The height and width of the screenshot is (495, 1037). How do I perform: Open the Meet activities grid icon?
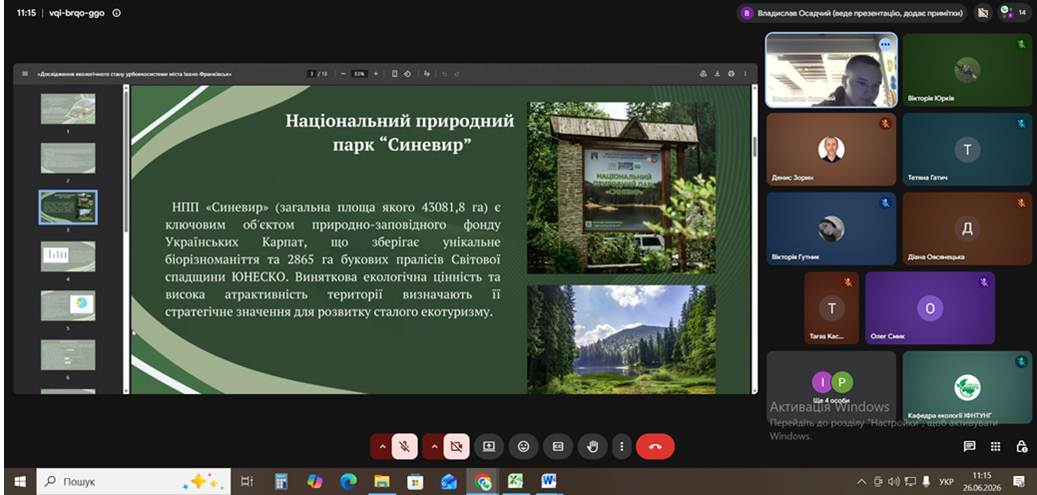[995, 446]
